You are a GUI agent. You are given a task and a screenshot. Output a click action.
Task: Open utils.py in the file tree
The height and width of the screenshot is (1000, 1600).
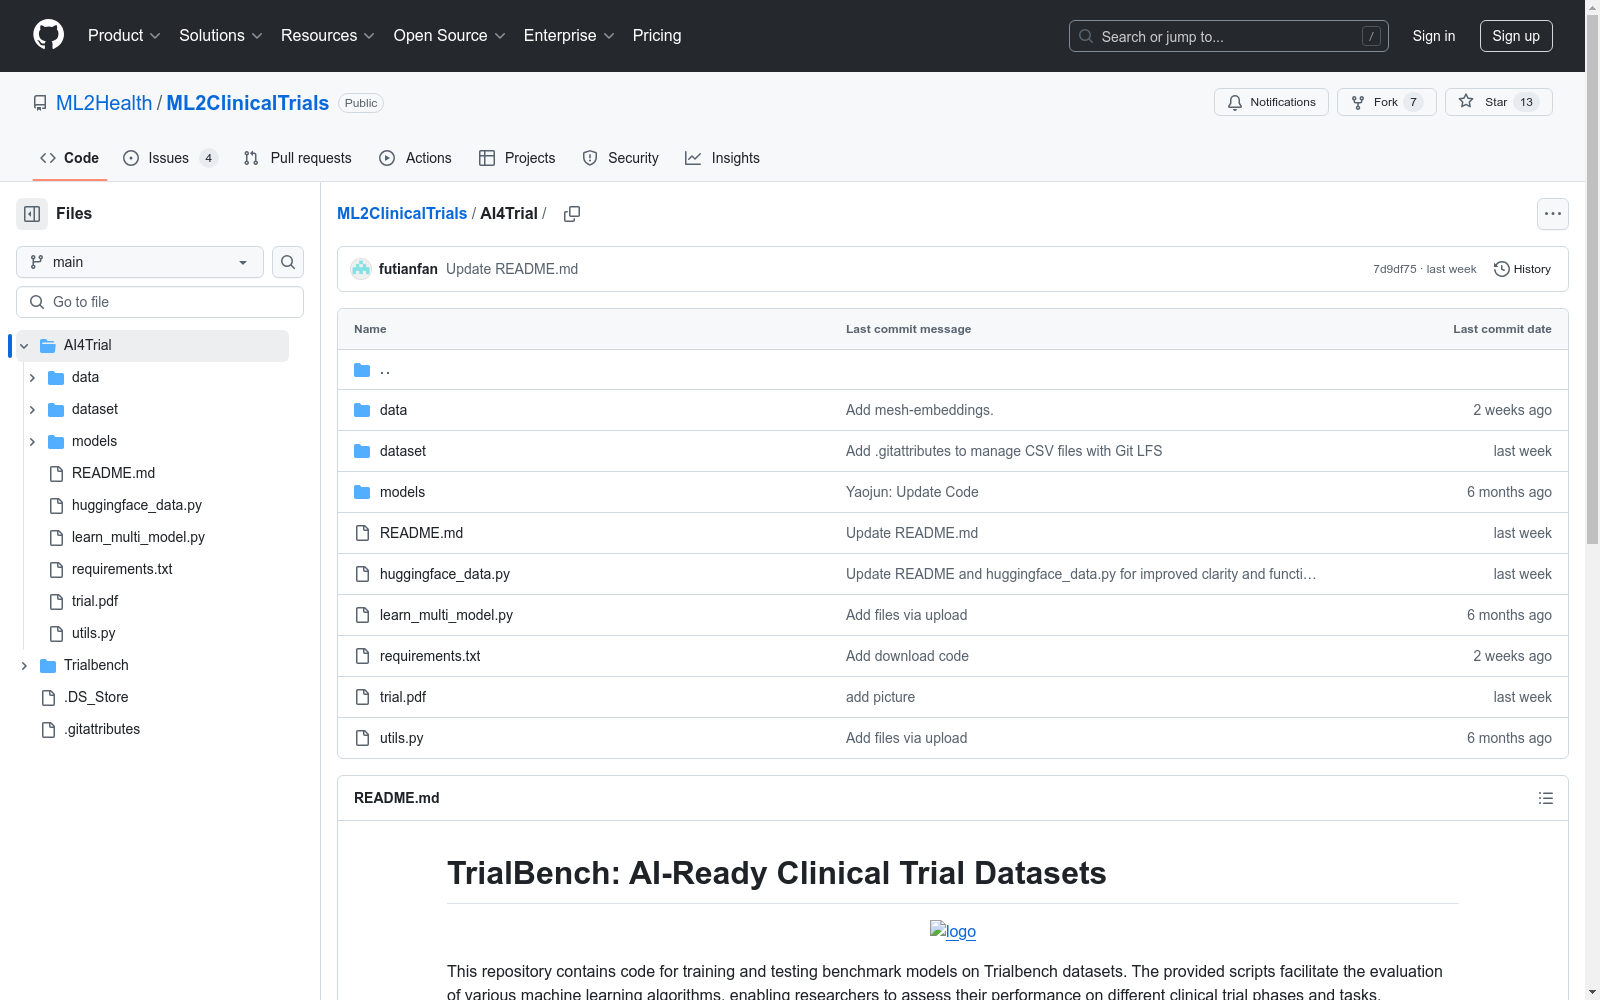coord(94,633)
